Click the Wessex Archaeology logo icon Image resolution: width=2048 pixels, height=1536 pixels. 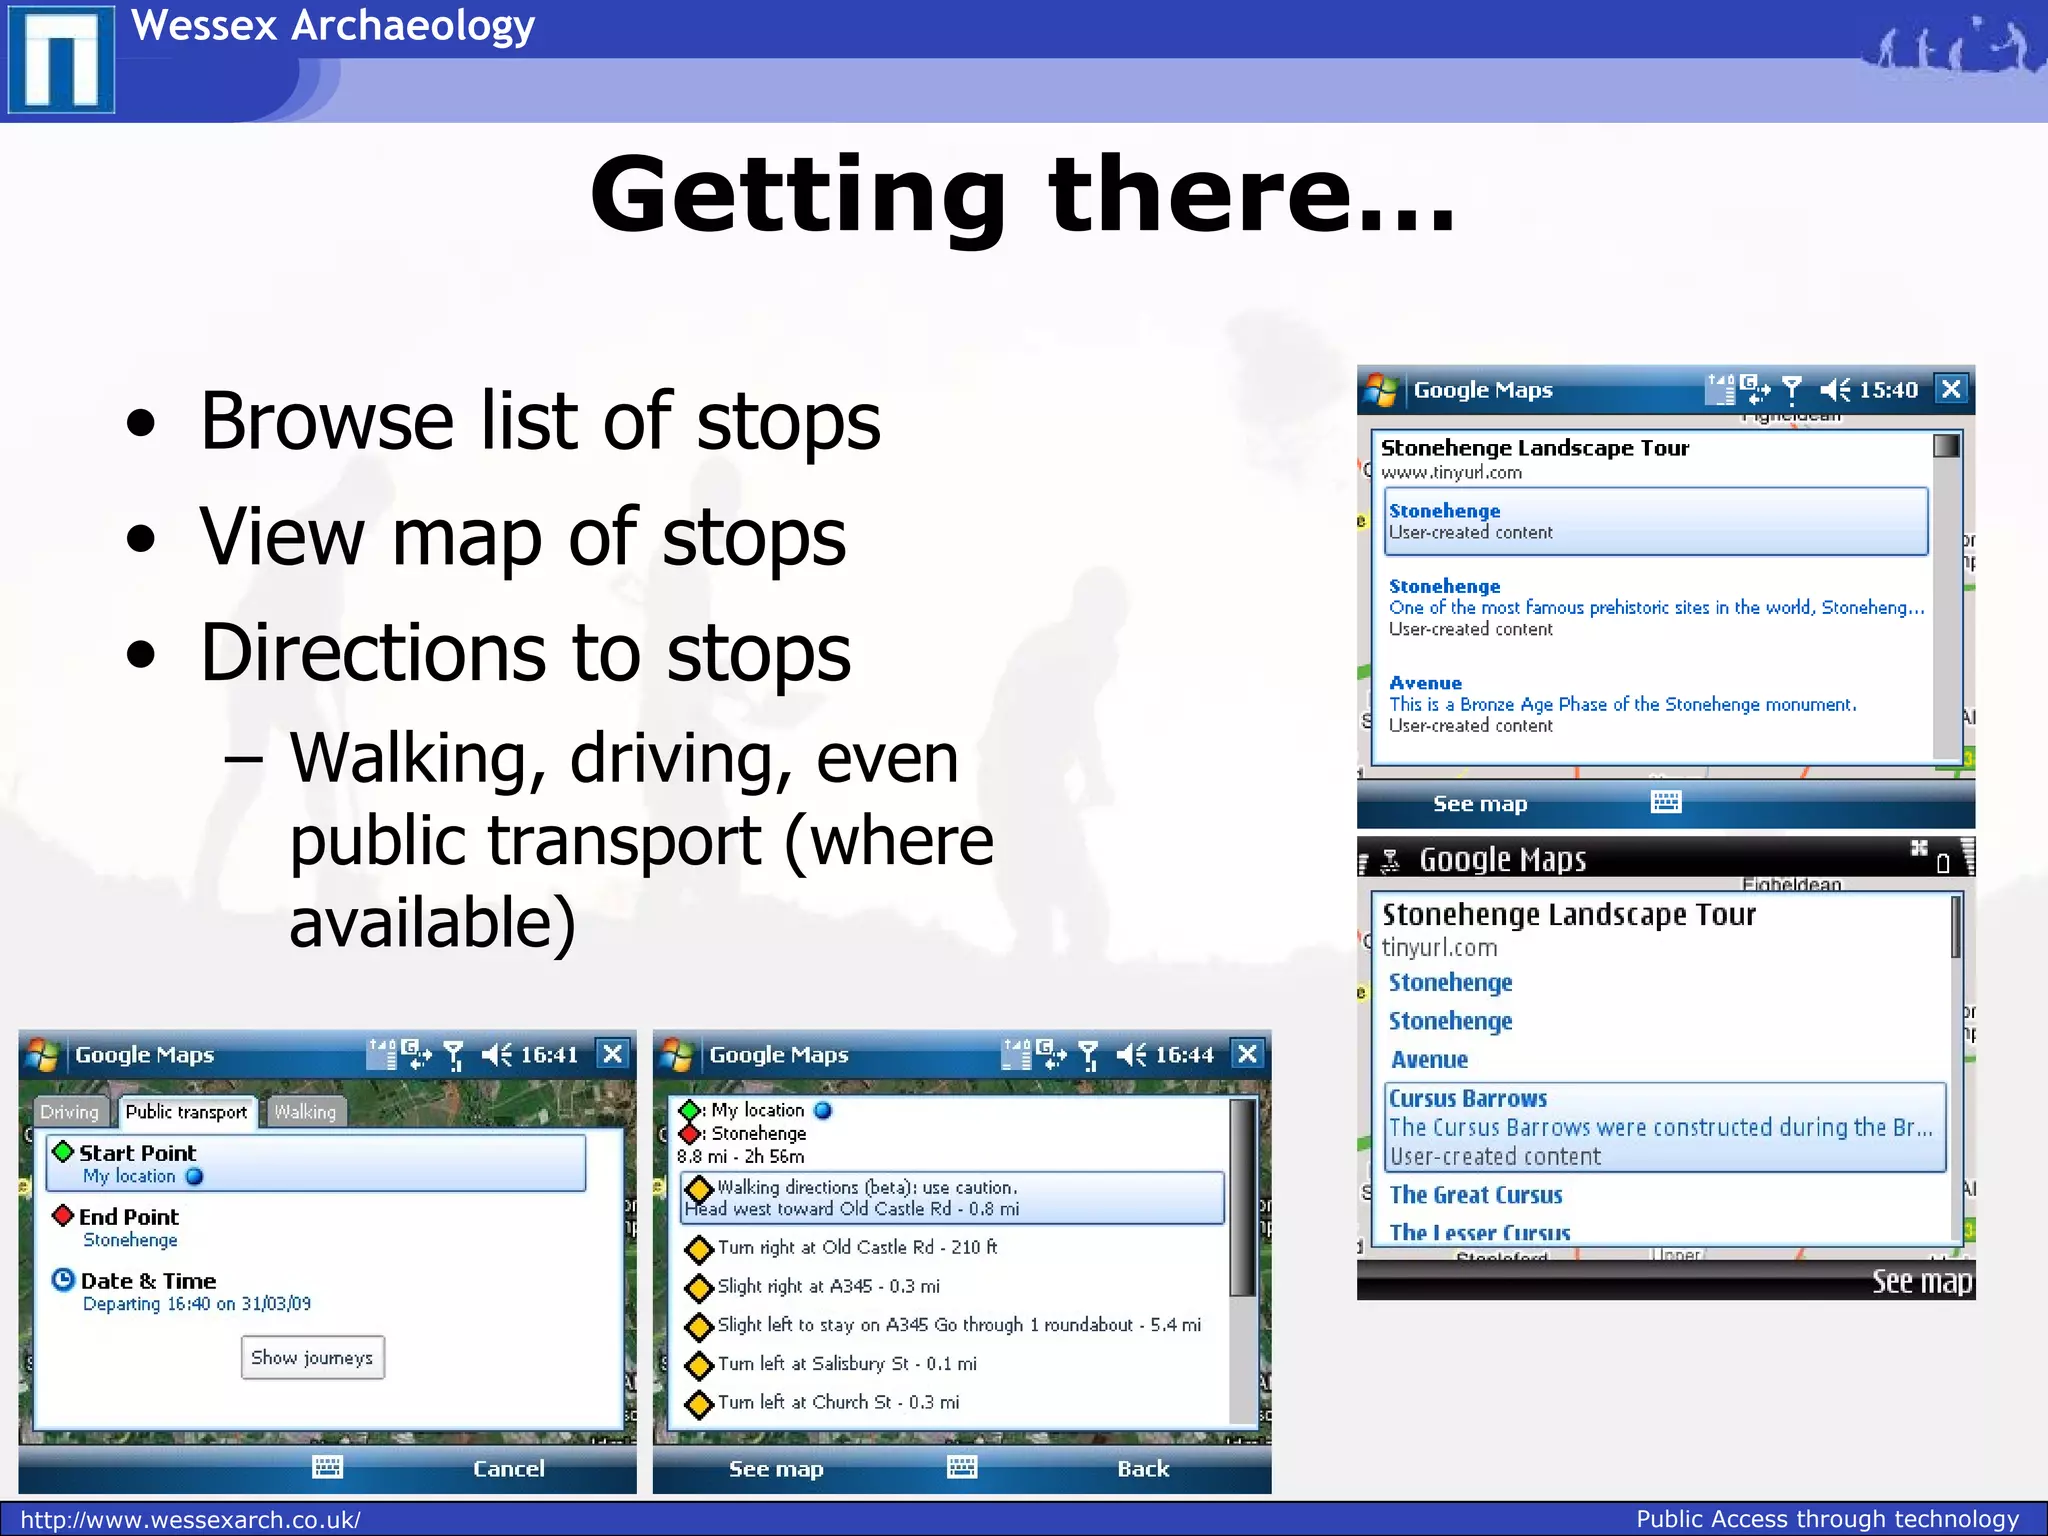(x=61, y=59)
